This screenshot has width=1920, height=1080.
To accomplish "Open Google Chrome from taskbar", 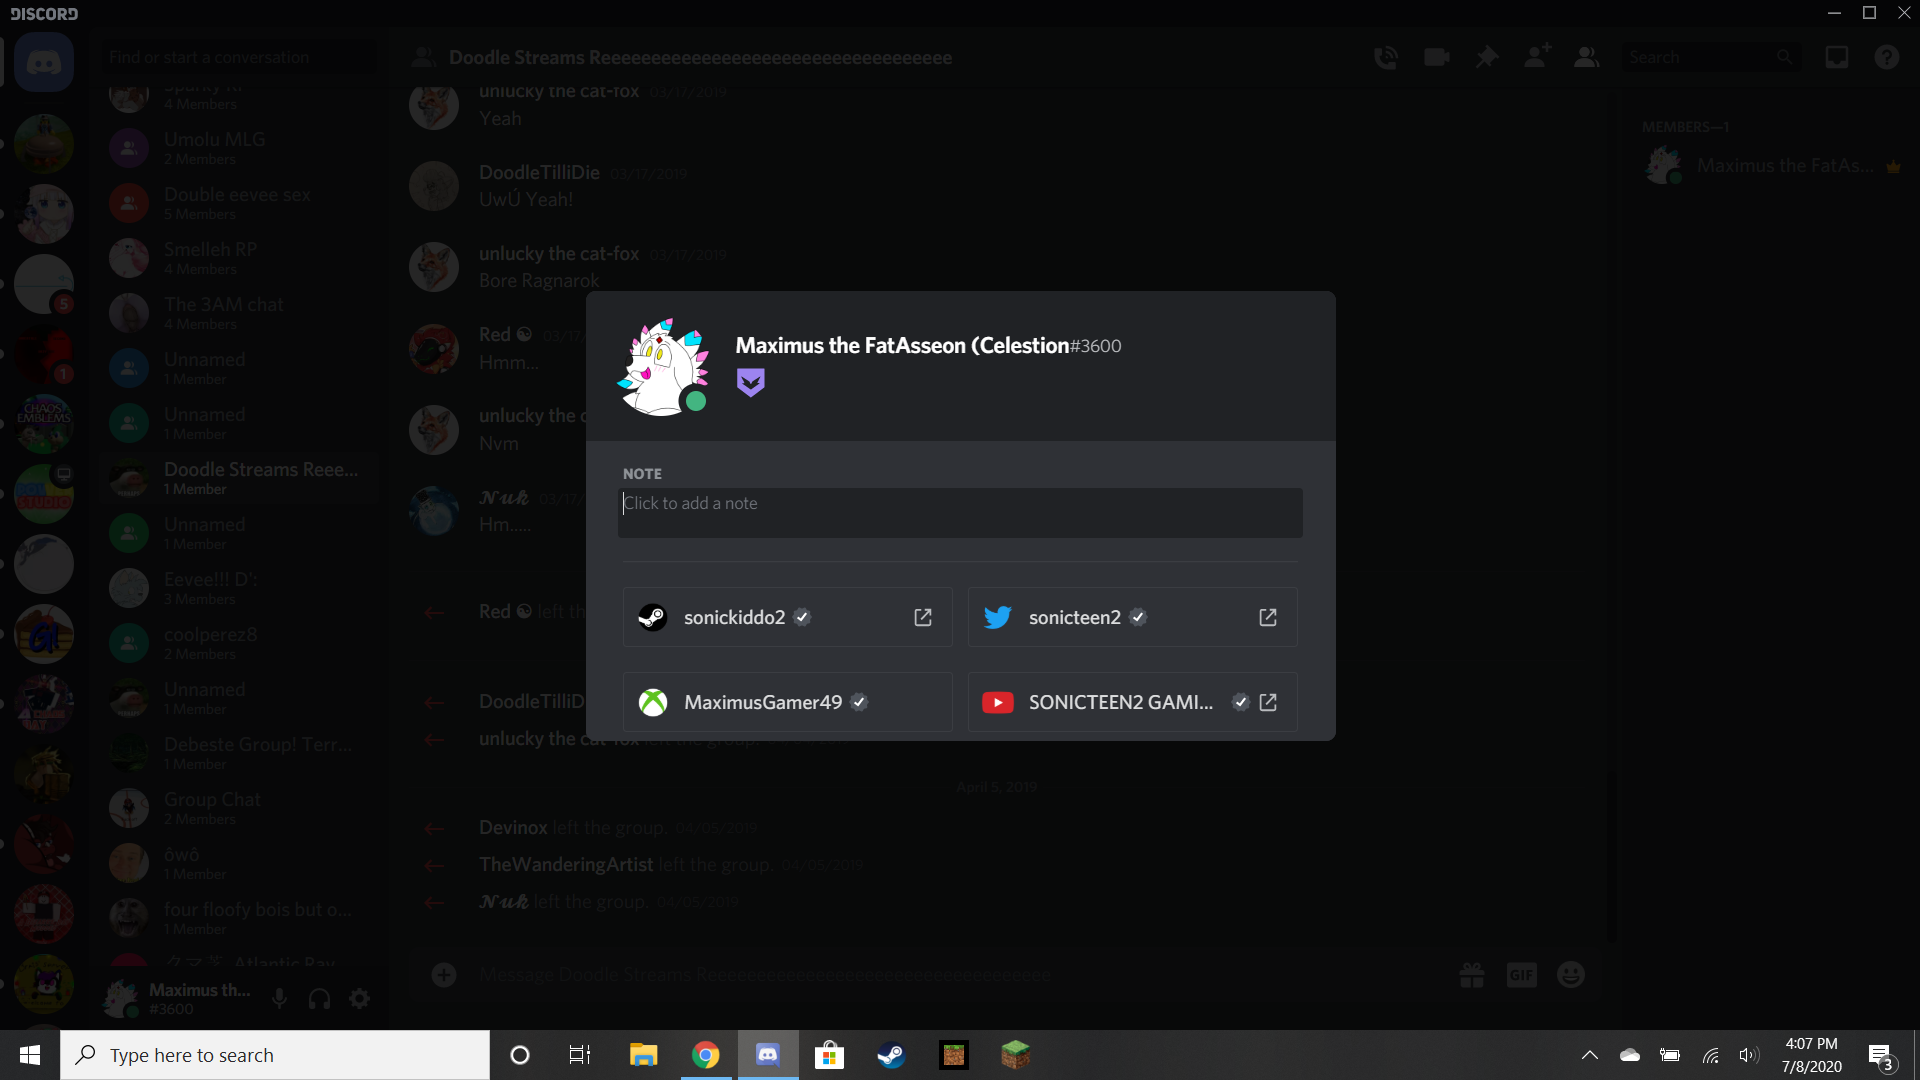I will click(x=706, y=1055).
